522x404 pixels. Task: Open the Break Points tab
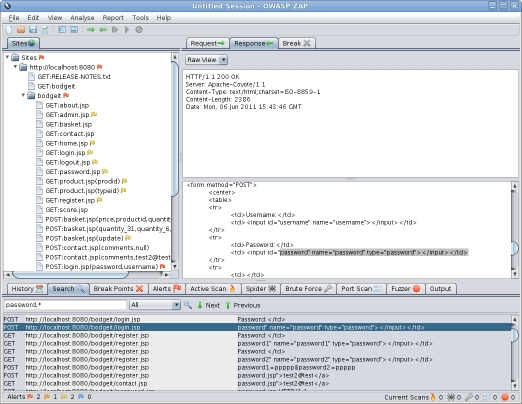click(118, 289)
